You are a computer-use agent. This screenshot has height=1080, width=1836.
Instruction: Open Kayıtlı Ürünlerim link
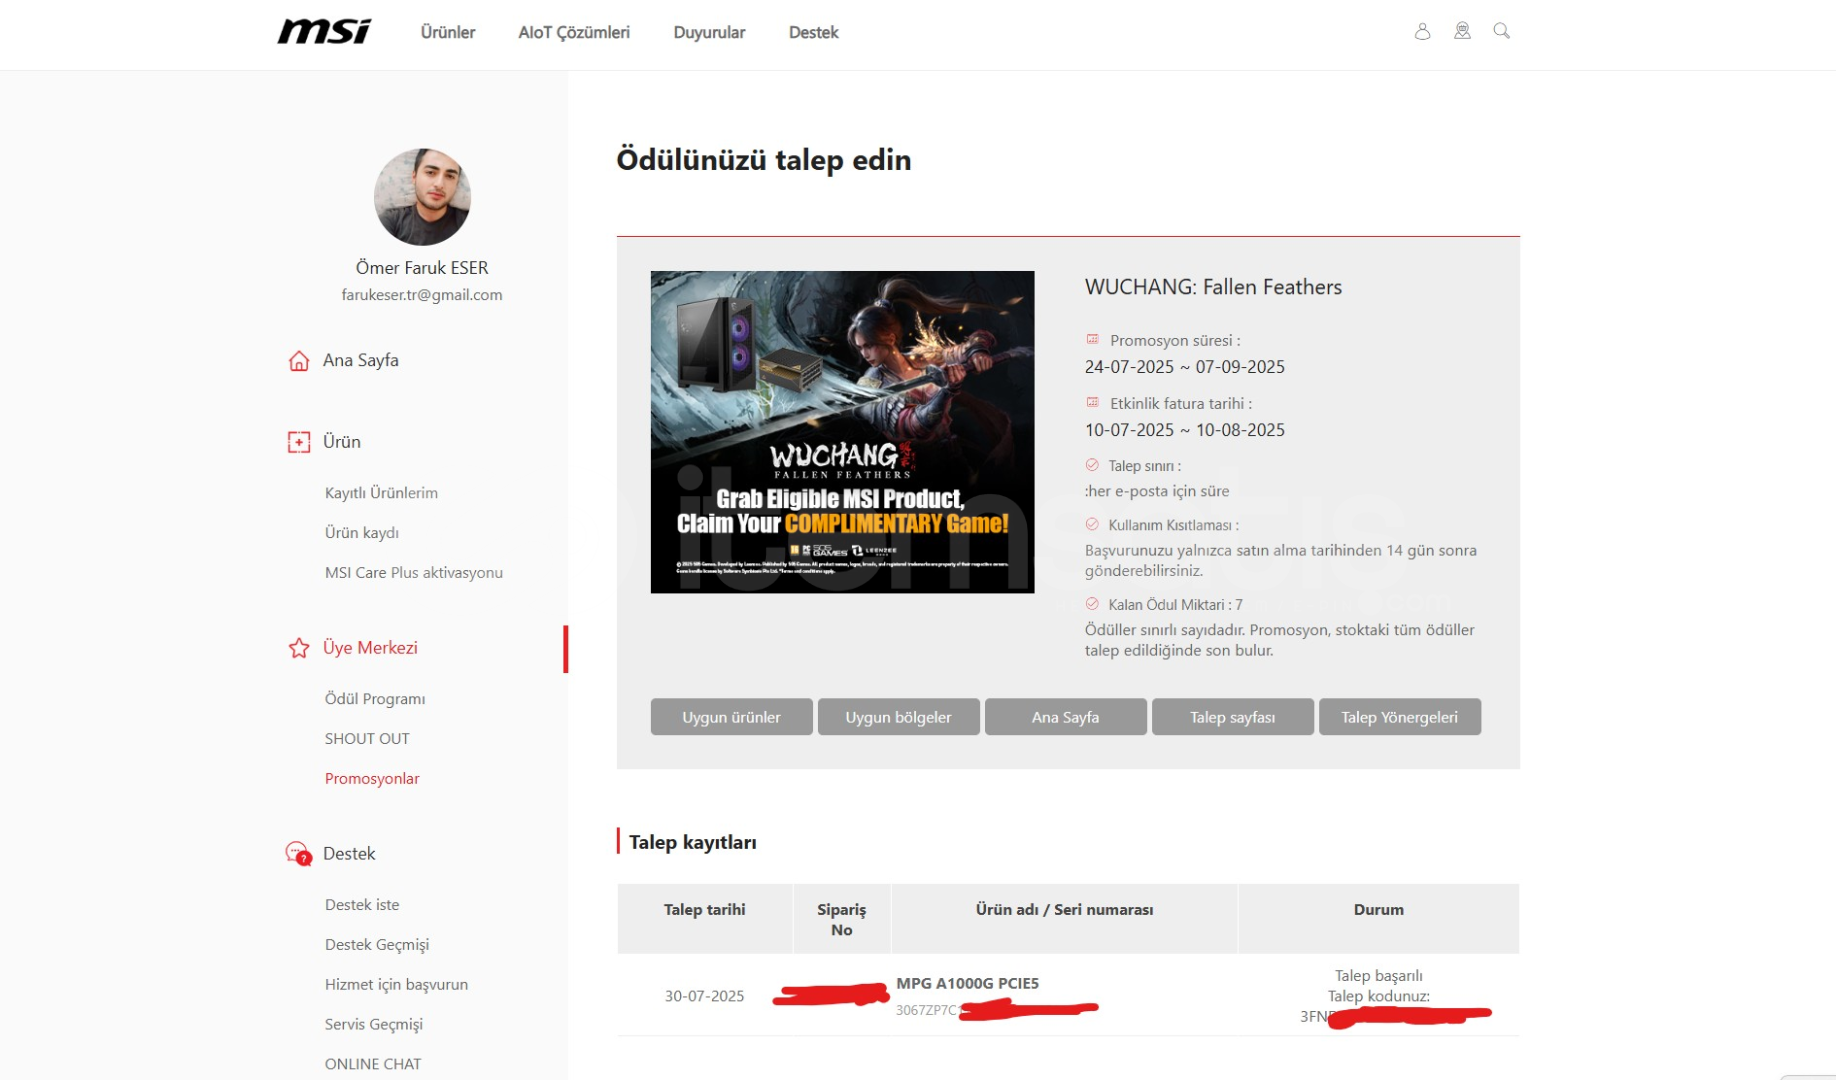(381, 493)
